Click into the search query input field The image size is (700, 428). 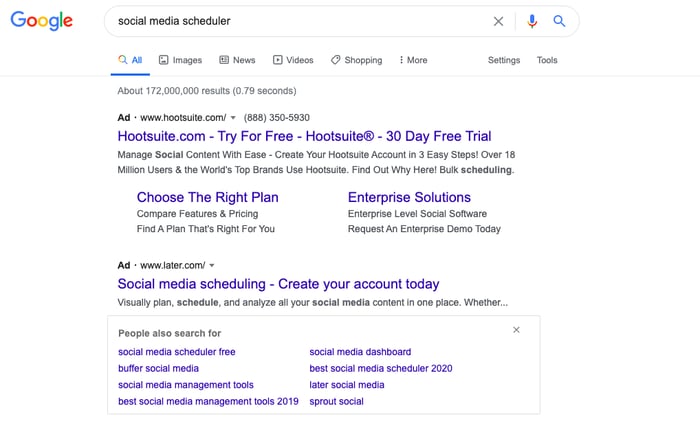[x=300, y=21]
